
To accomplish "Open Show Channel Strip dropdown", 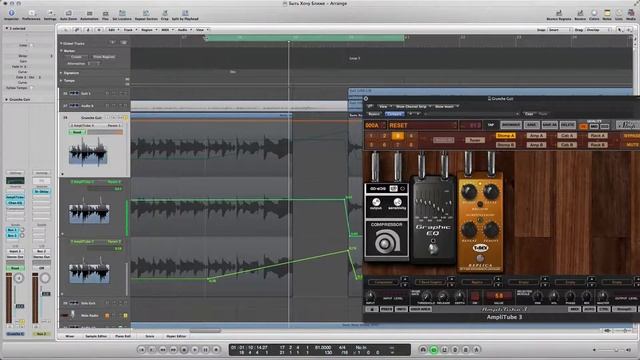I will [x=412, y=107].
